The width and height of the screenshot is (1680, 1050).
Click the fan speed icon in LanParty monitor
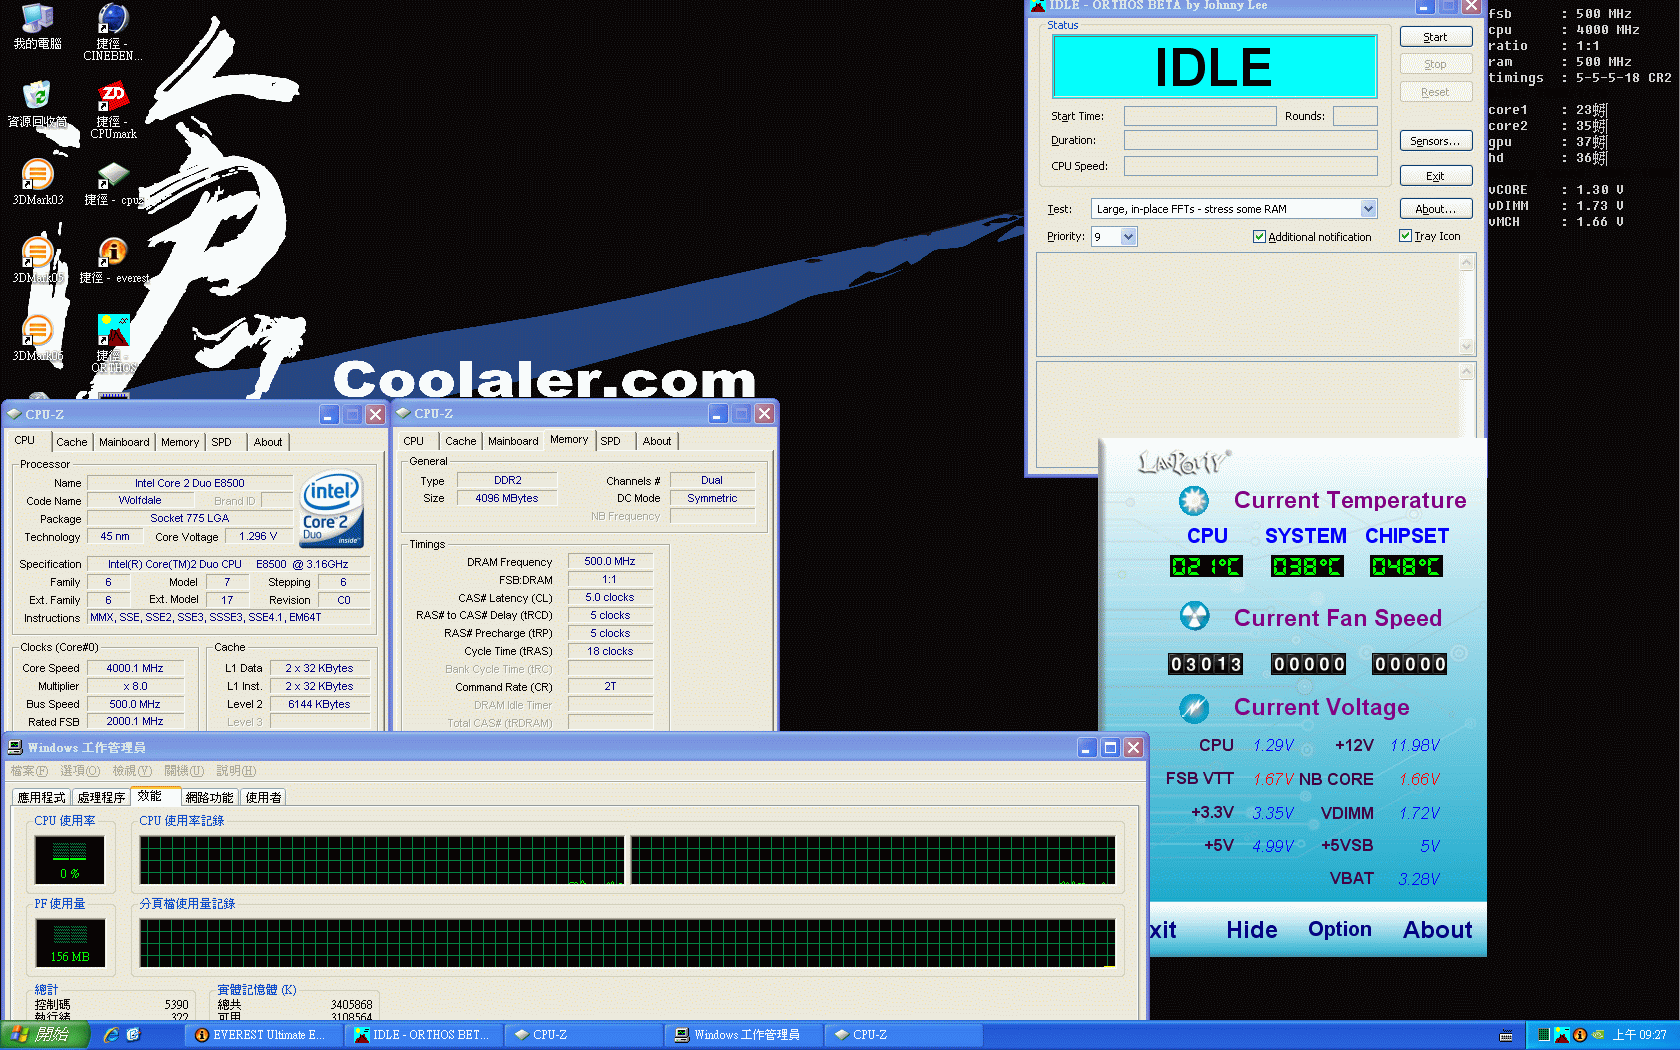pyautogui.click(x=1194, y=616)
